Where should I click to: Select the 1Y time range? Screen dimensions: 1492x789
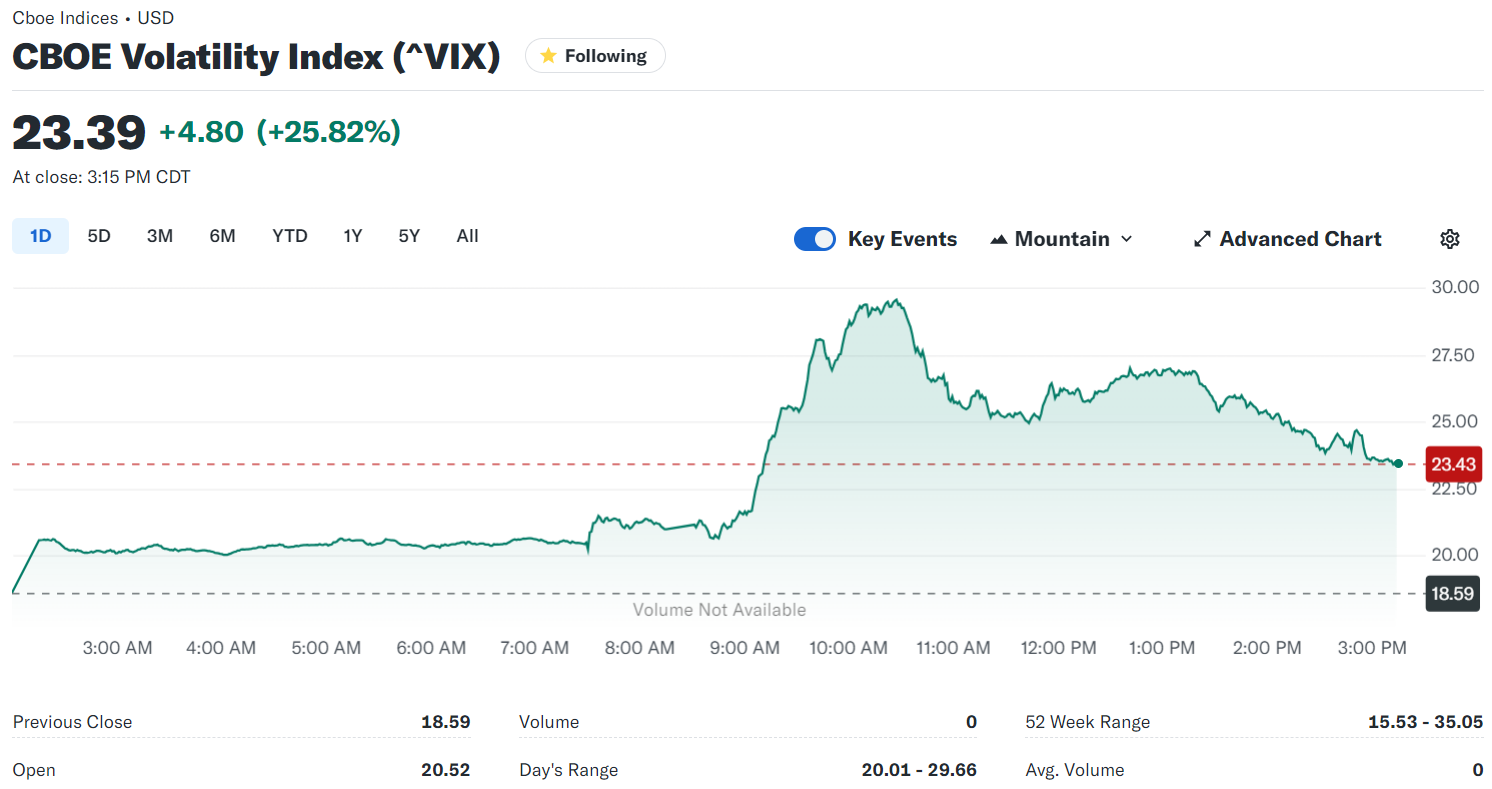click(x=353, y=236)
